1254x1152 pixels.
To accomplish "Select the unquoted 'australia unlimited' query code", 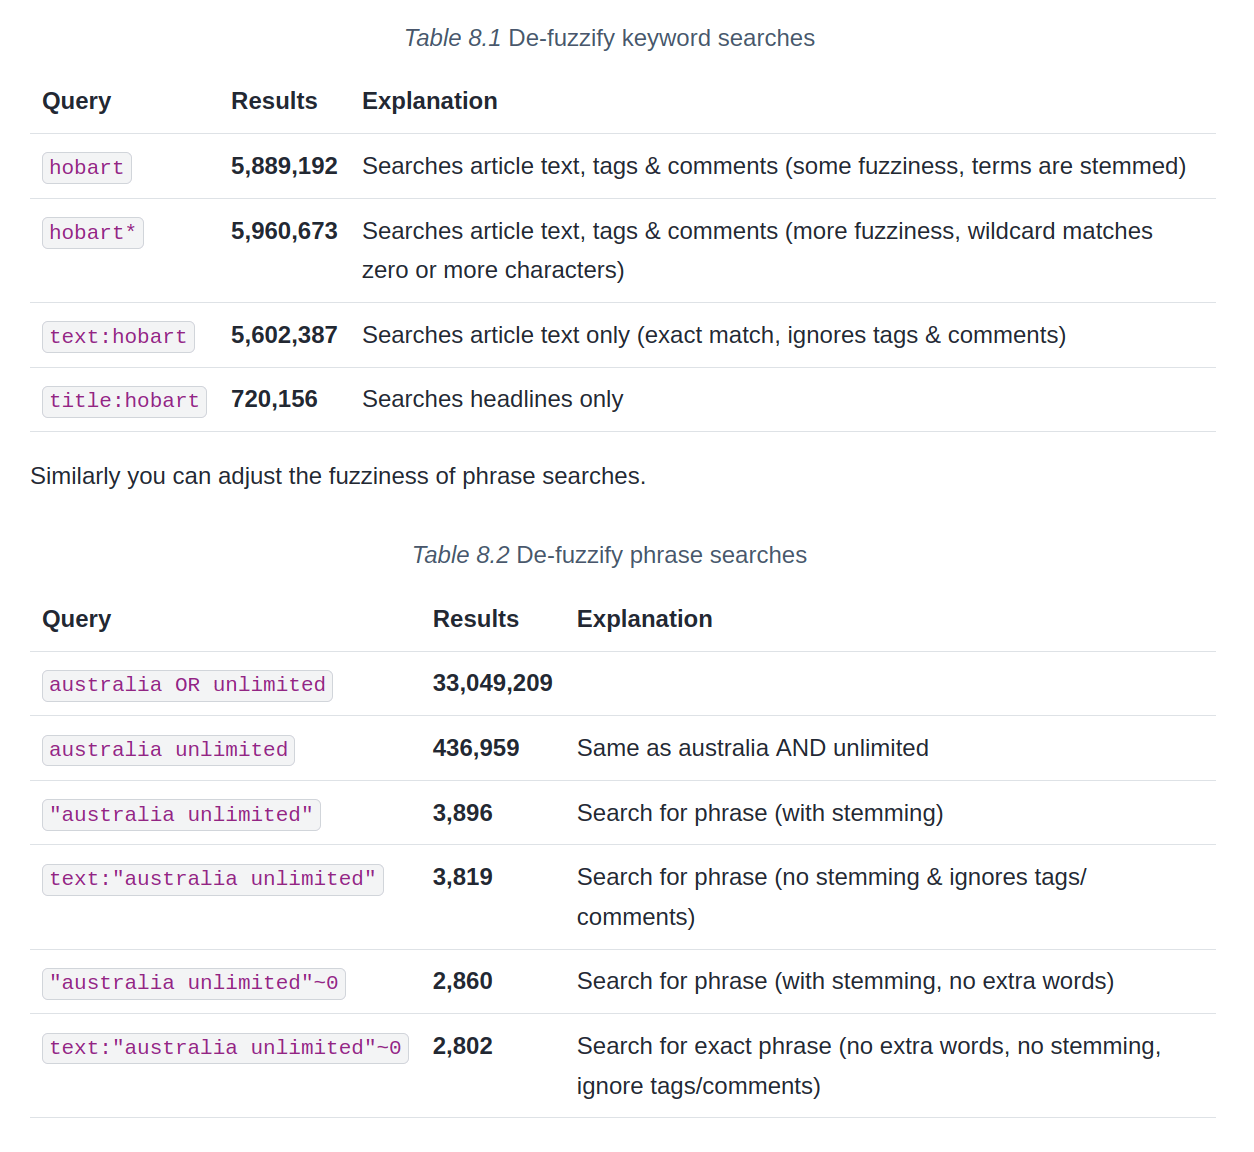I will click(x=168, y=750).
